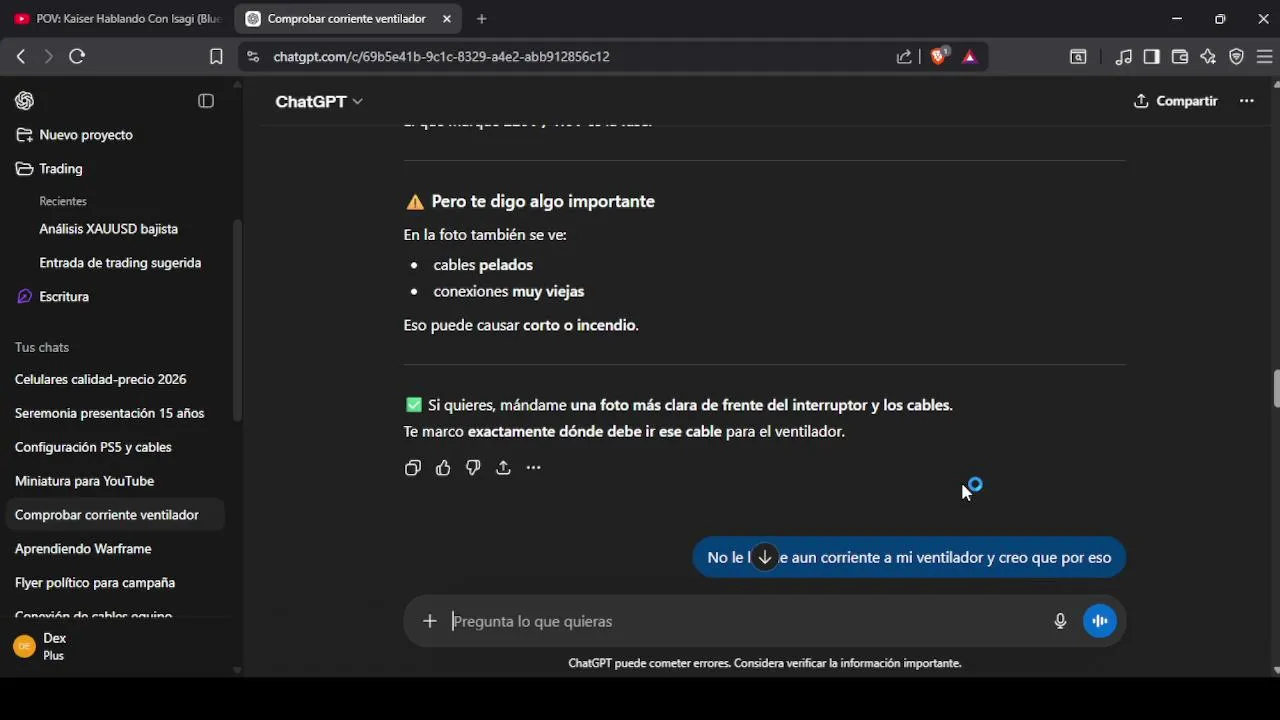
Task: Go forward in browser history
Action: (x=48, y=57)
